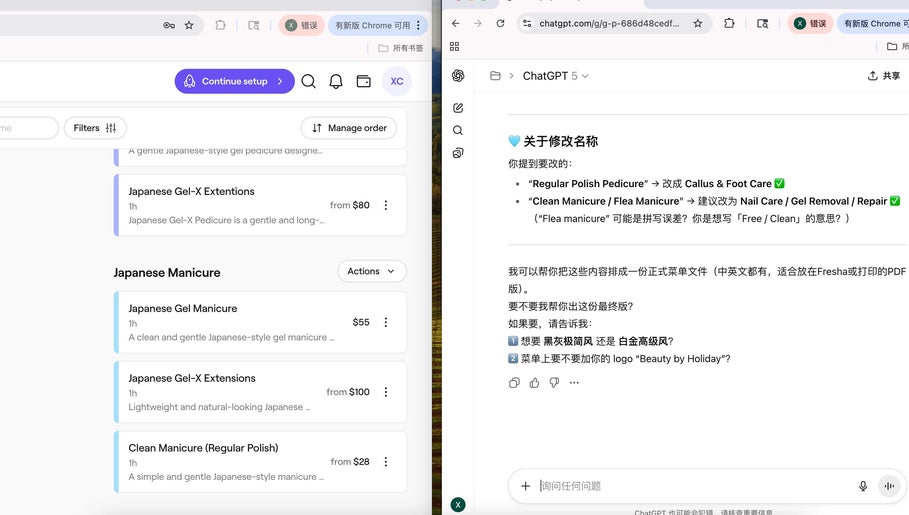
Task: Click the Manage order button
Action: tap(348, 128)
